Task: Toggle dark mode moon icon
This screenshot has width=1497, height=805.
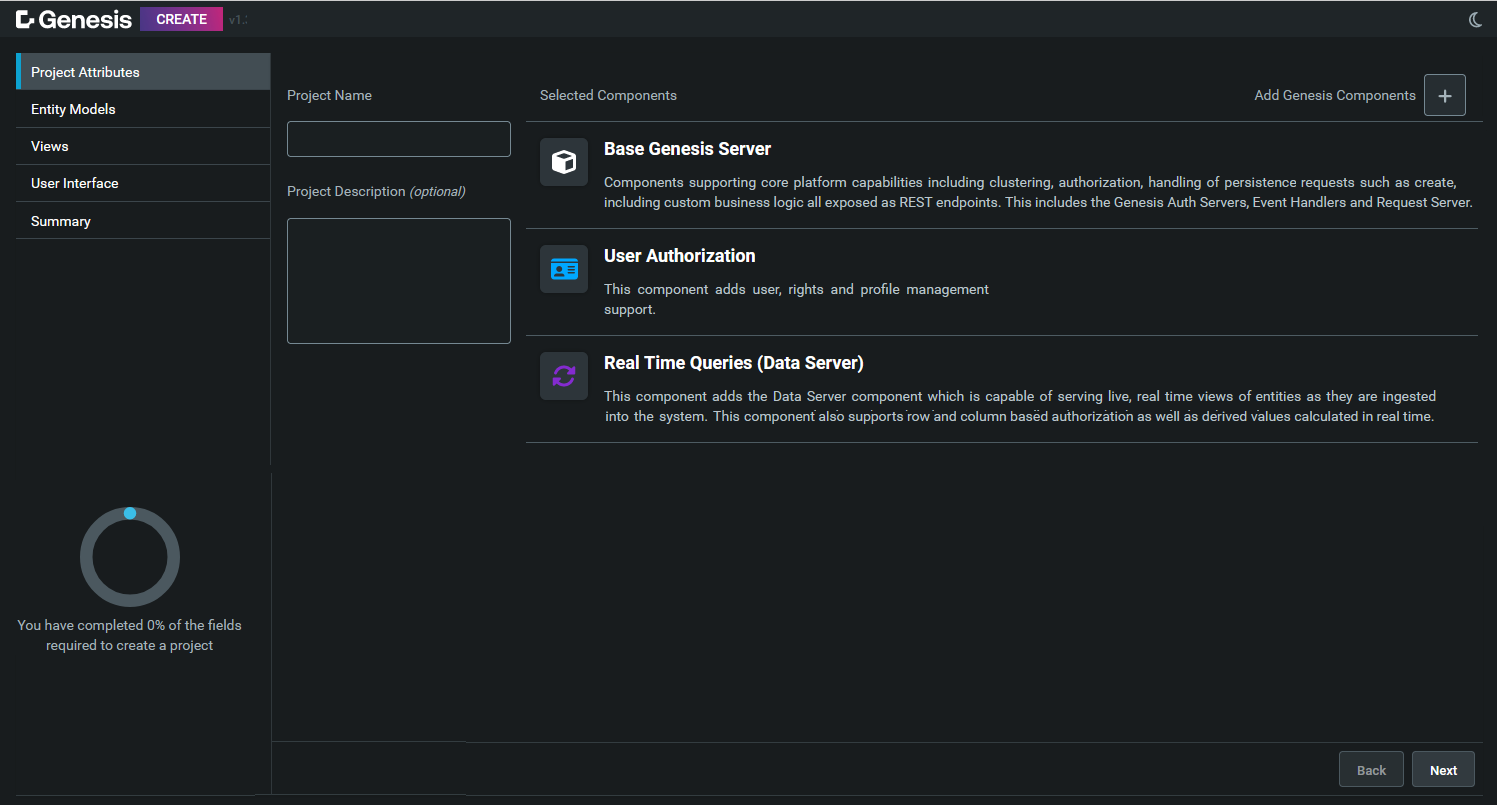Action: pyautogui.click(x=1475, y=19)
